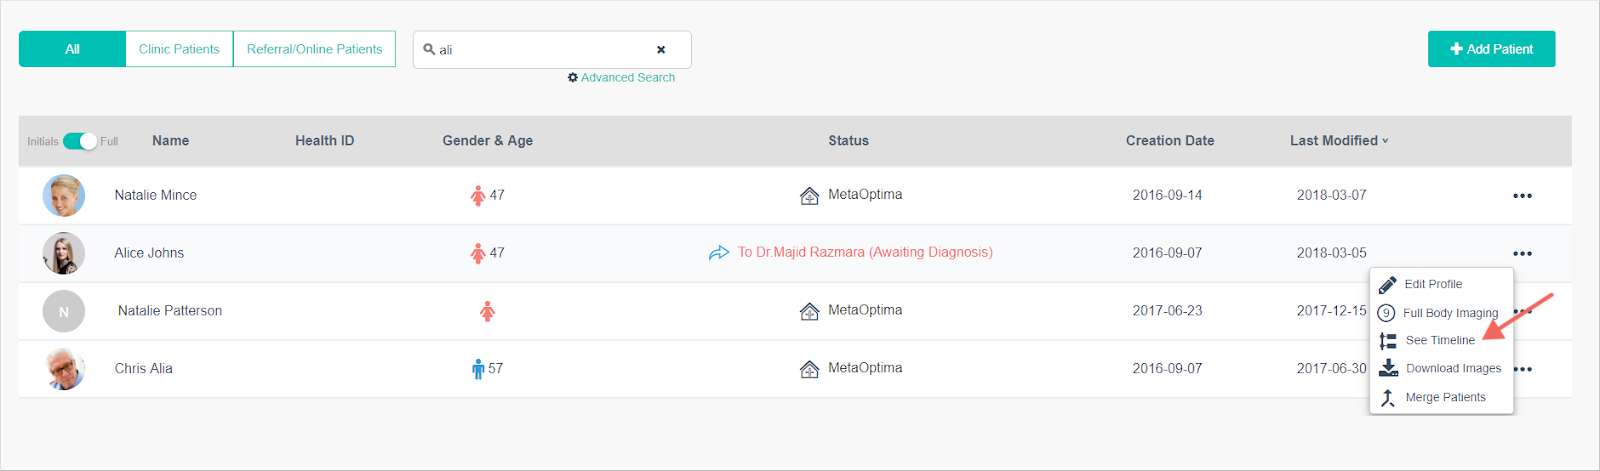1600x471 pixels.
Task: Switch to the Clinic Patients tab
Action: pyautogui.click(x=179, y=49)
